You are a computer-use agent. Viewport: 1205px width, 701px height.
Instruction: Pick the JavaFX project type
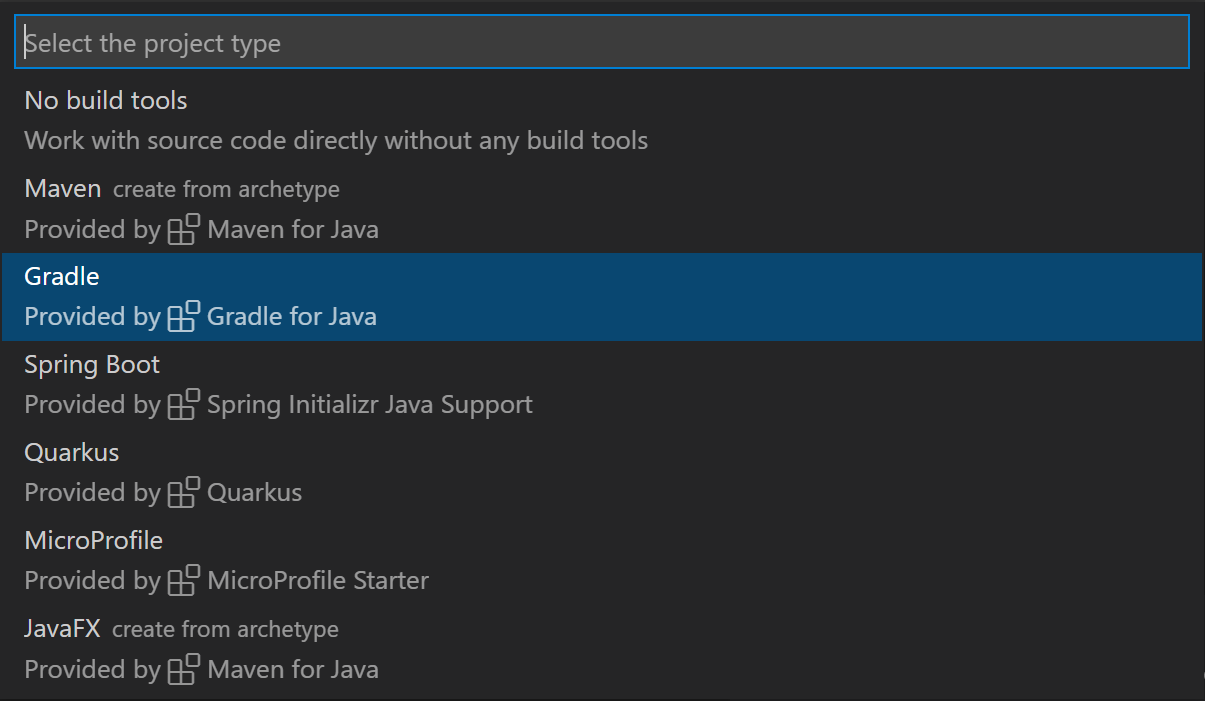tap(62, 628)
